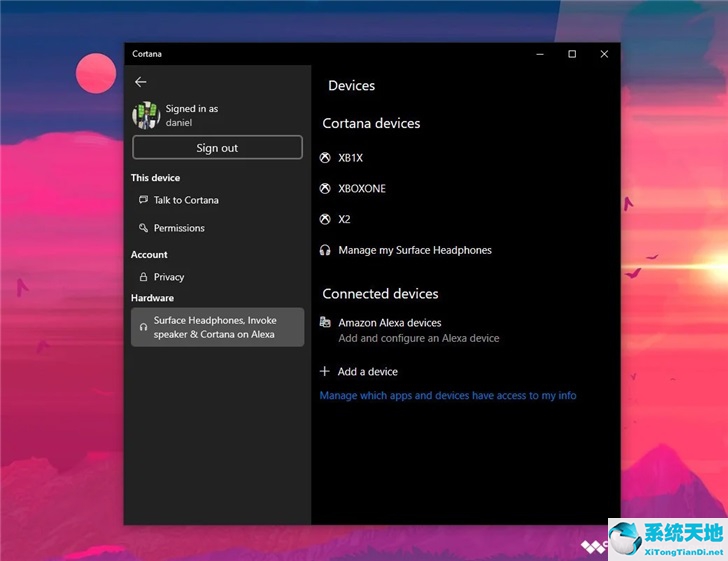728x561 pixels.
Task: Maximize the Cortana window
Action: [572, 54]
